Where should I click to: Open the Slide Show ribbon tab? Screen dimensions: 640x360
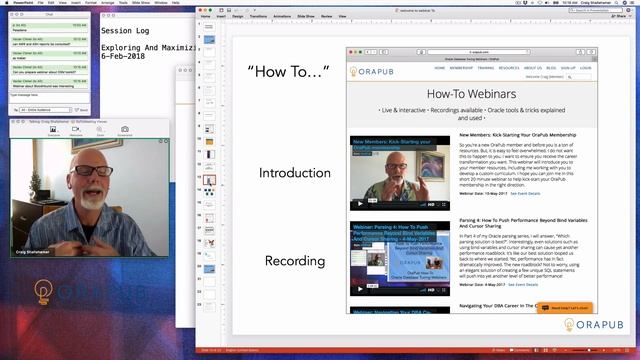[306, 16]
